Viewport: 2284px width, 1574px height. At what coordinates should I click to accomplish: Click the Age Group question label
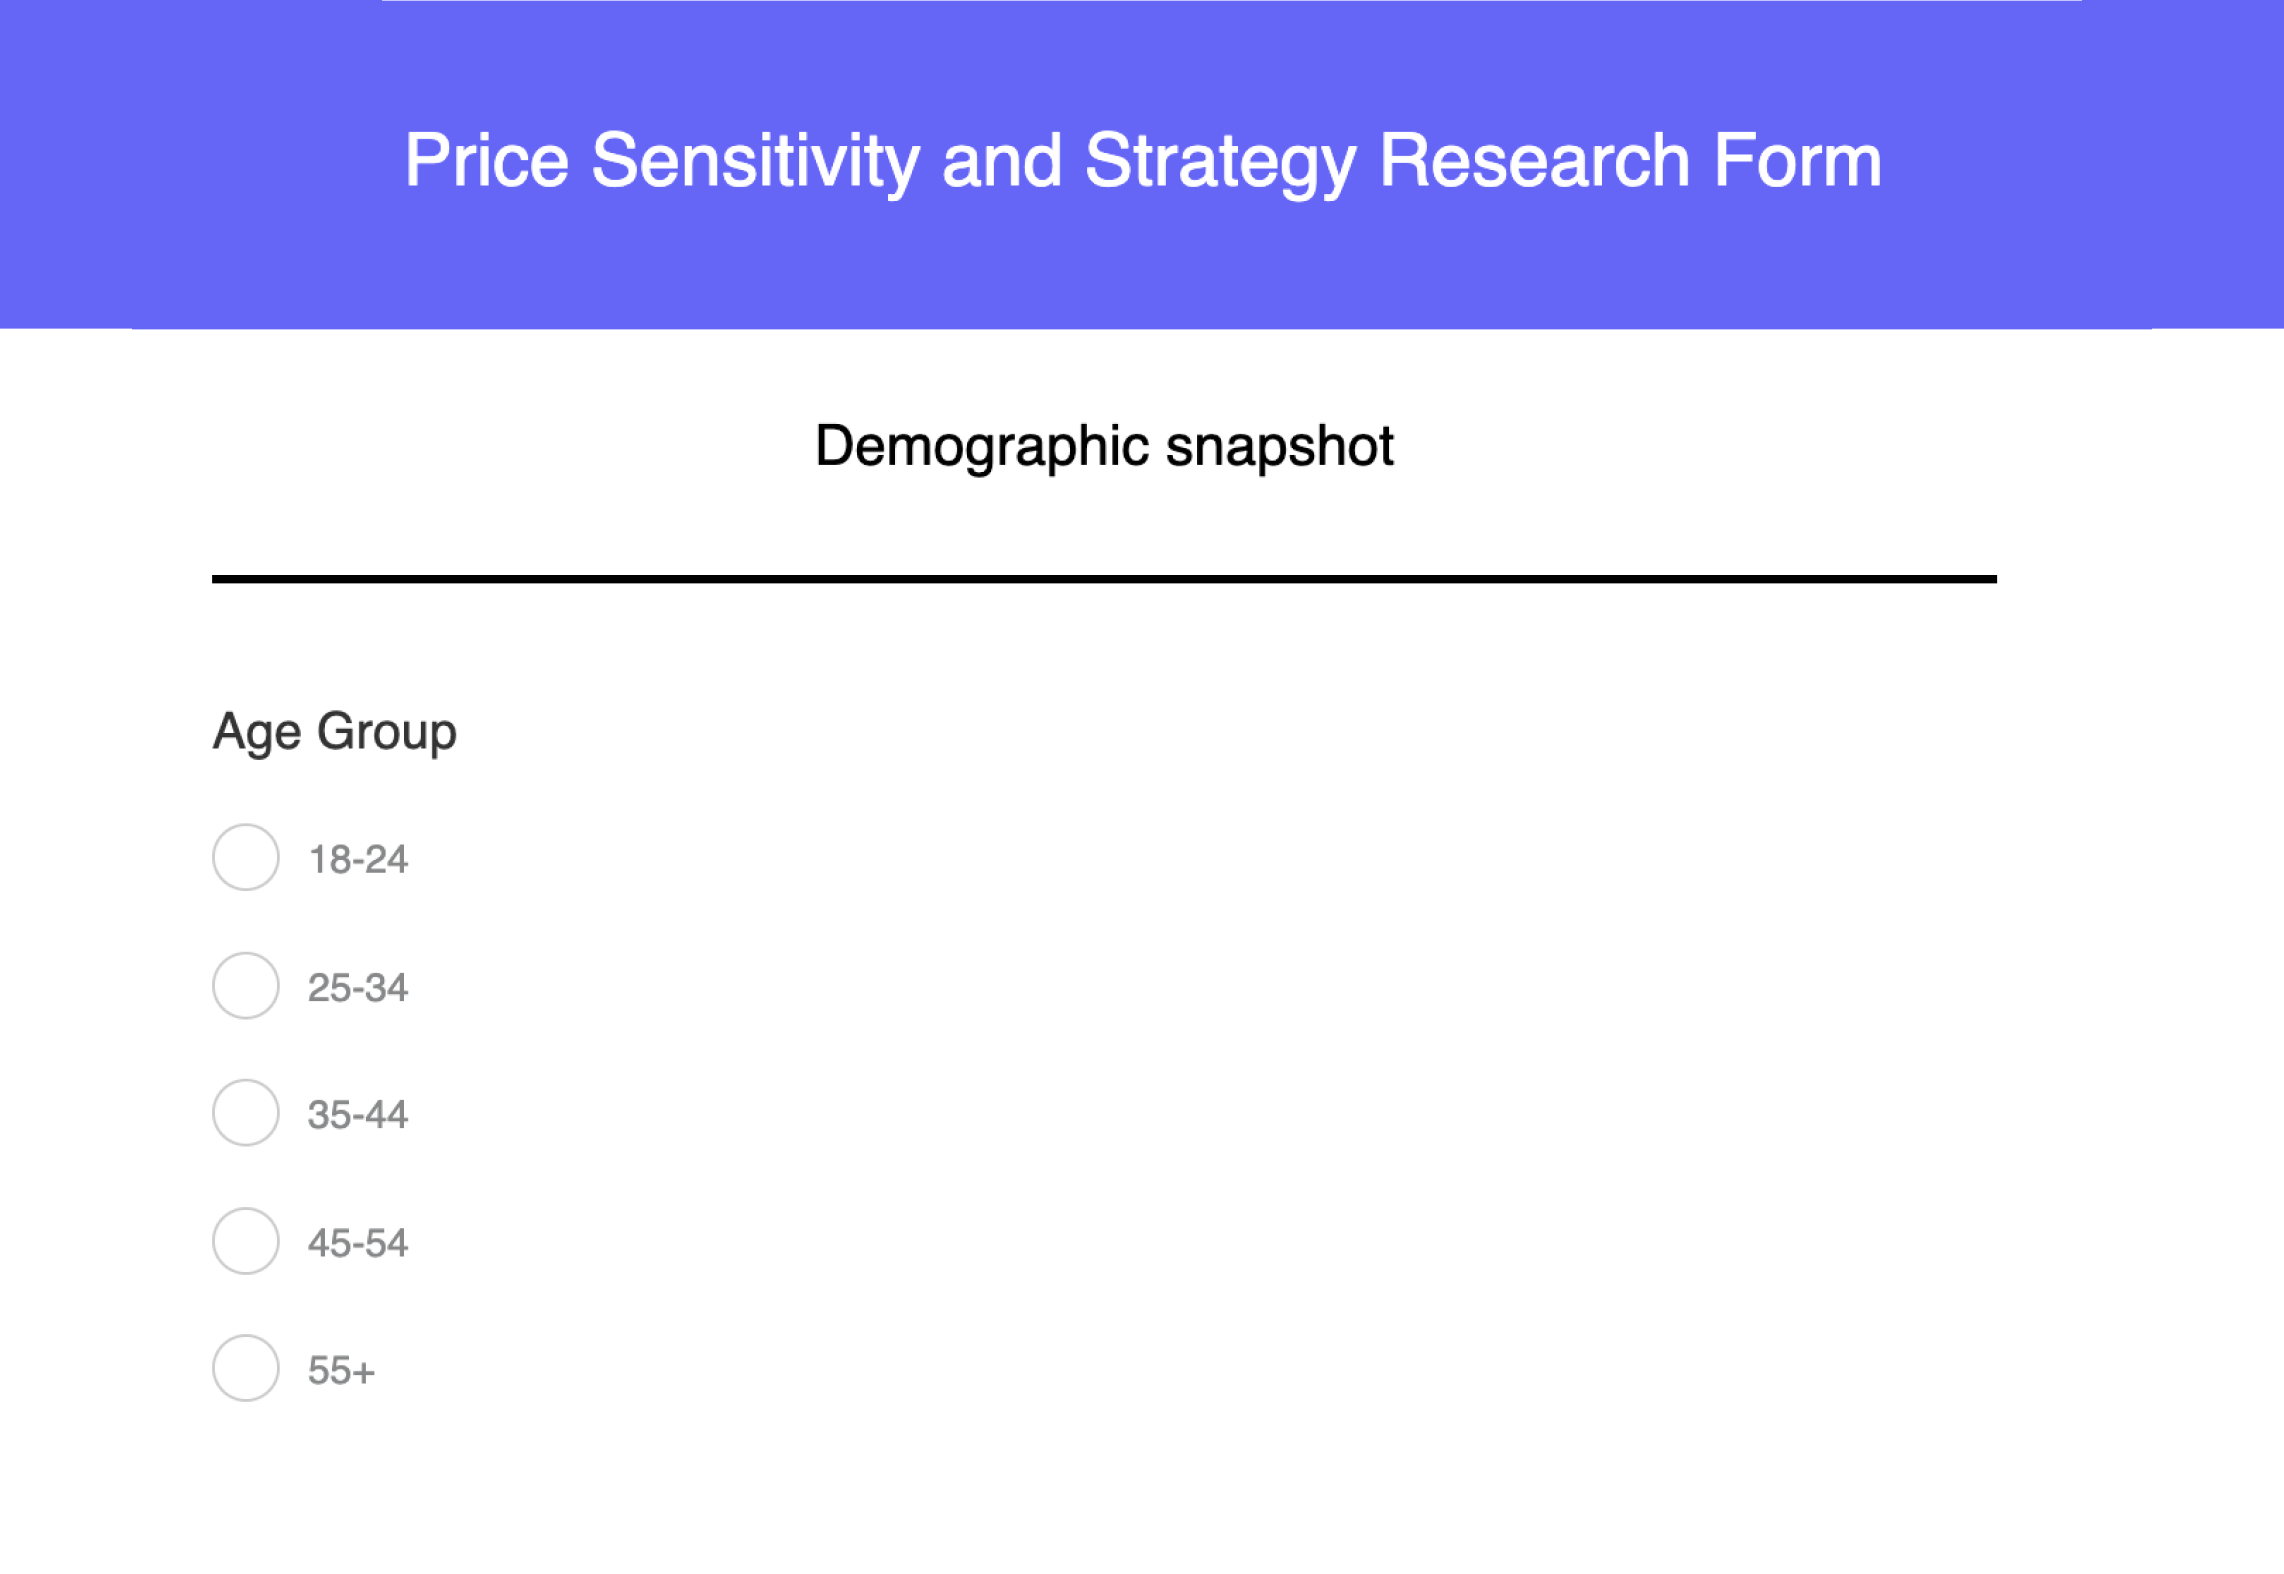coord(333,731)
